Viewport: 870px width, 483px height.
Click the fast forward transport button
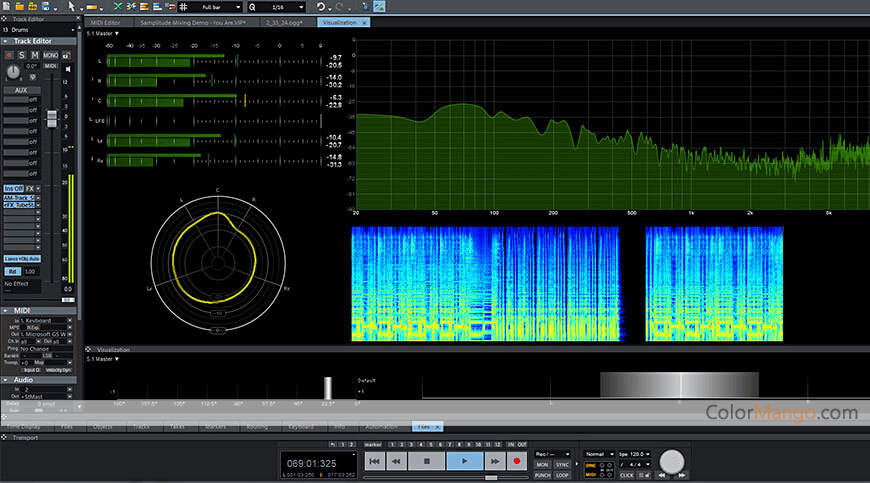[494, 461]
